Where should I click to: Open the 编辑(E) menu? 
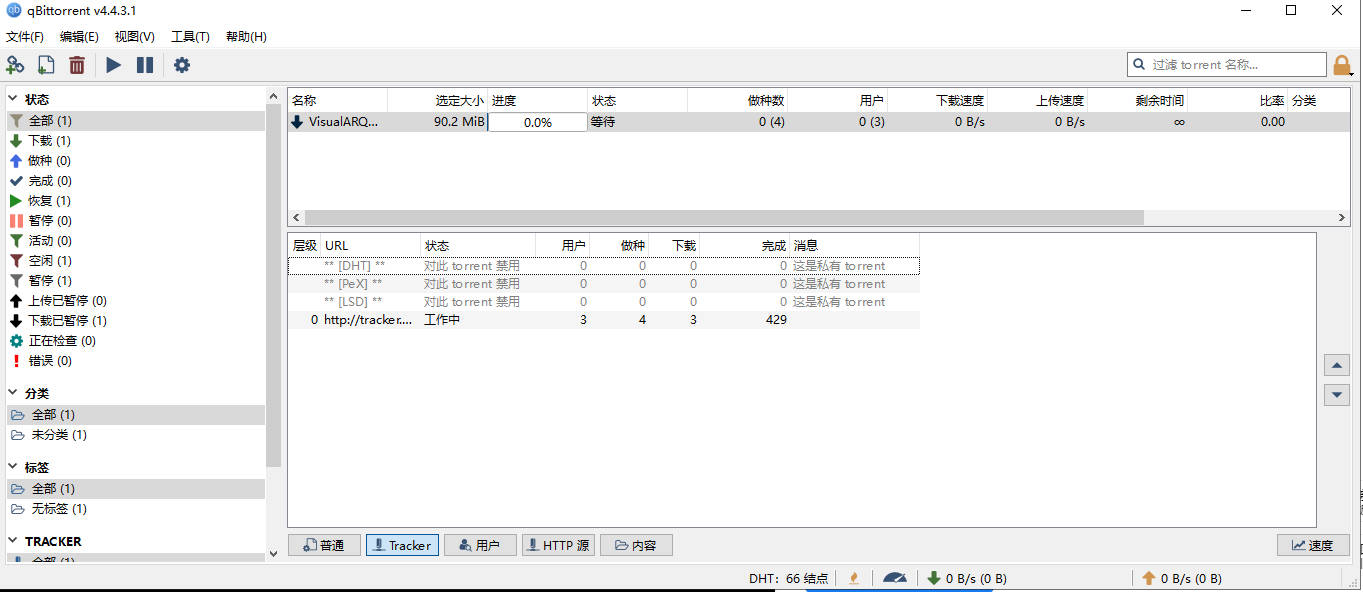[x=79, y=36]
